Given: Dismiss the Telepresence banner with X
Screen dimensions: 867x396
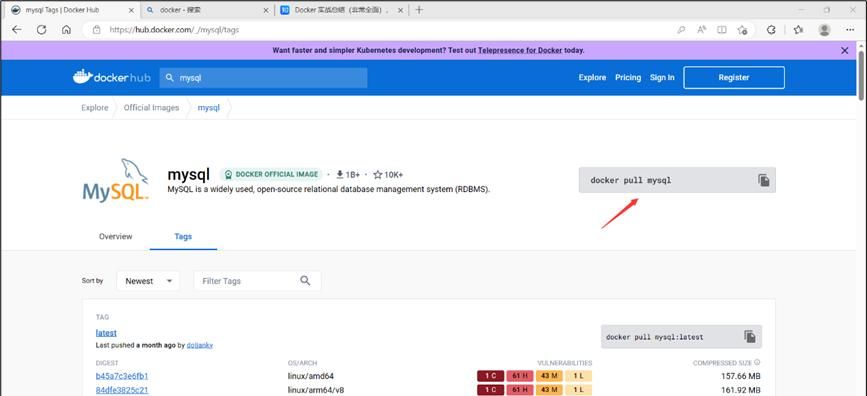Looking at the screenshot, I should tap(844, 50).
